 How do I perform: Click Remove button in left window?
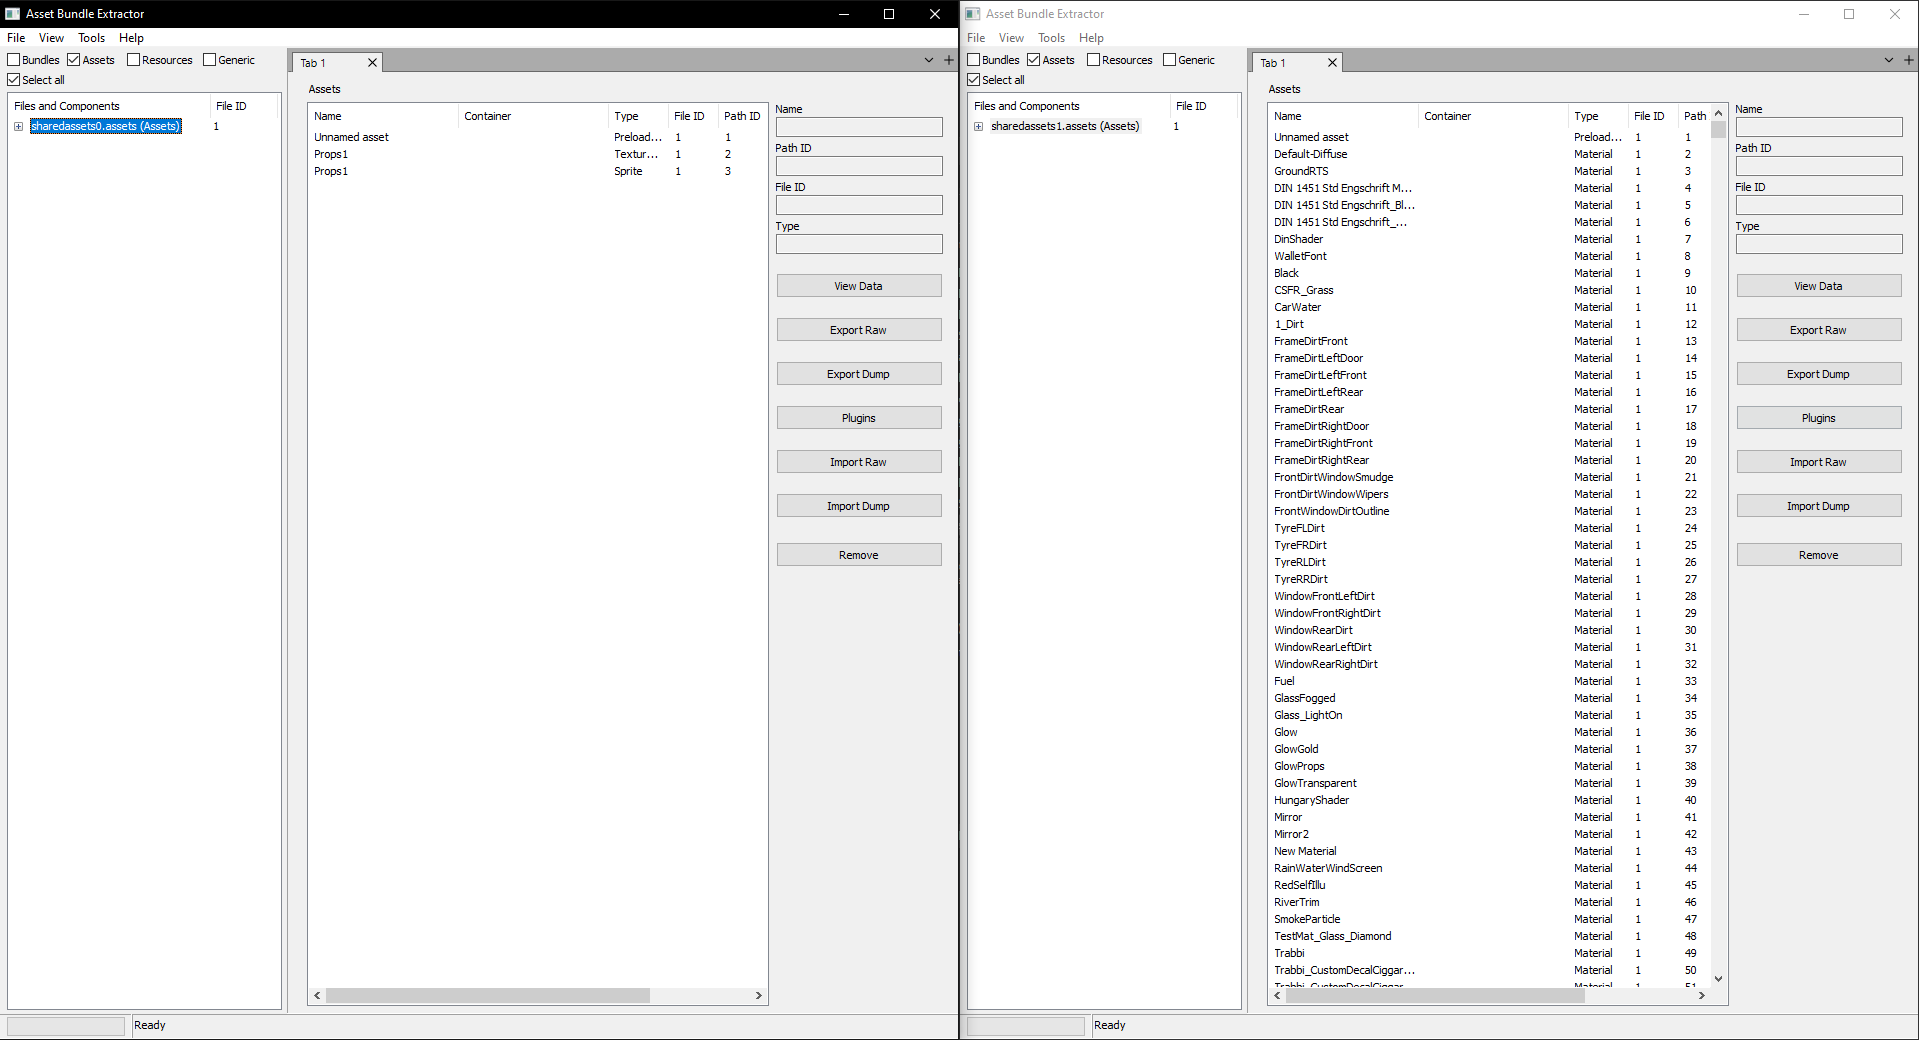coord(859,555)
